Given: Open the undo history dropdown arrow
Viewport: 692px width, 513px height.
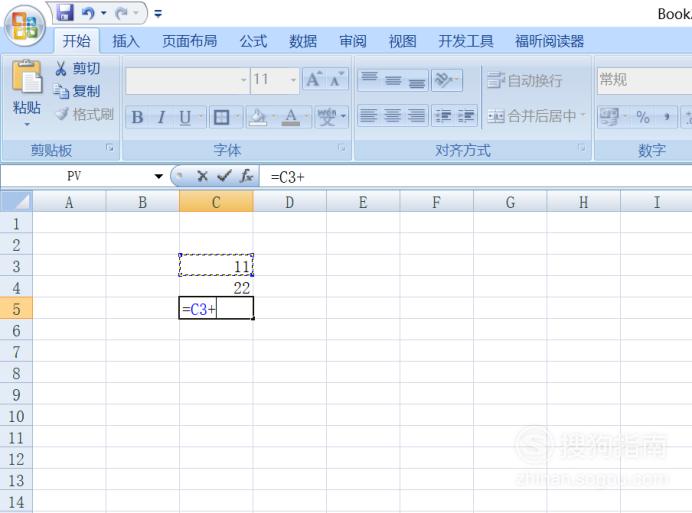Looking at the screenshot, I should [x=104, y=13].
